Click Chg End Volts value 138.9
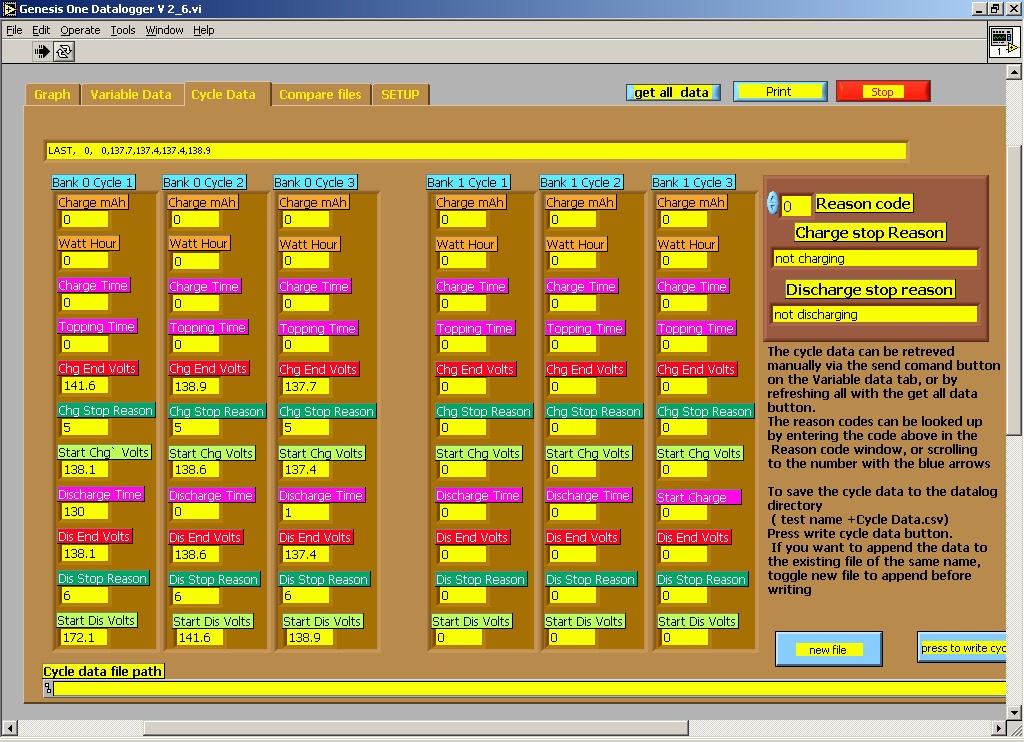Viewport: 1024px width, 742px height. (196, 387)
